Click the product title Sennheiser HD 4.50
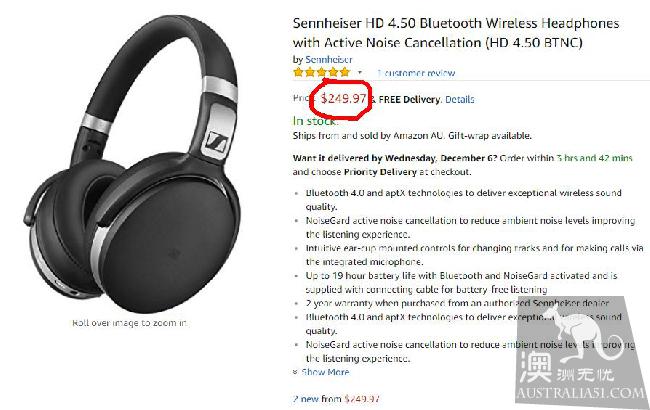 click(x=456, y=33)
